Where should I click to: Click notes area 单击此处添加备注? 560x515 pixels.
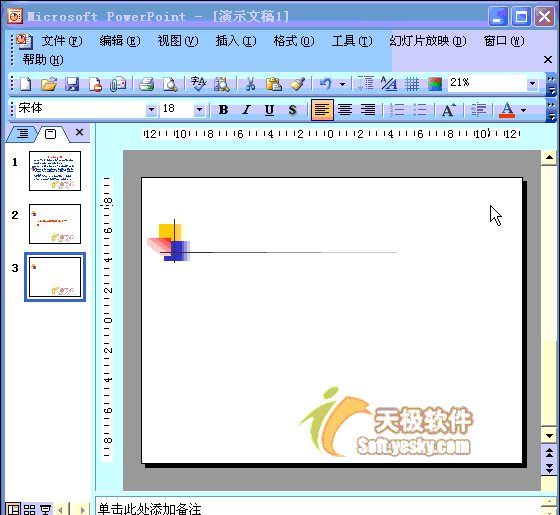(149, 509)
